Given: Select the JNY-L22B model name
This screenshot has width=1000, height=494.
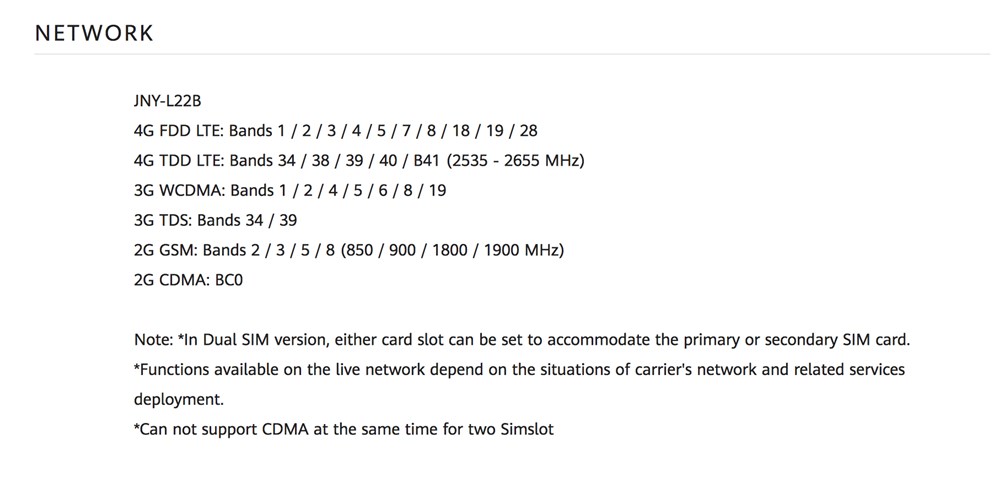Looking at the screenshot, I should point(168,101).
